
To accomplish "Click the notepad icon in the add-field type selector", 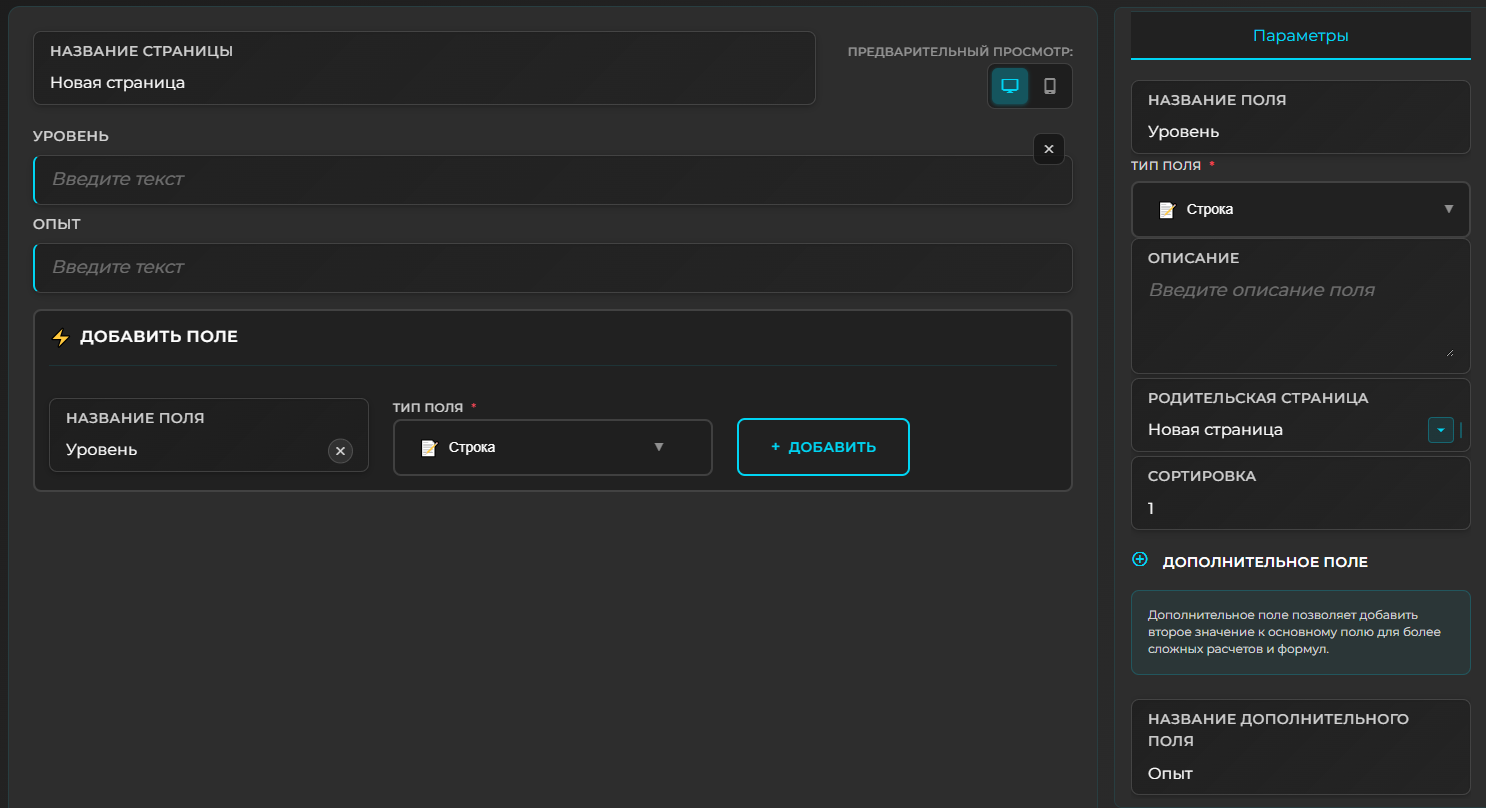I will click(x=429, y=448).
